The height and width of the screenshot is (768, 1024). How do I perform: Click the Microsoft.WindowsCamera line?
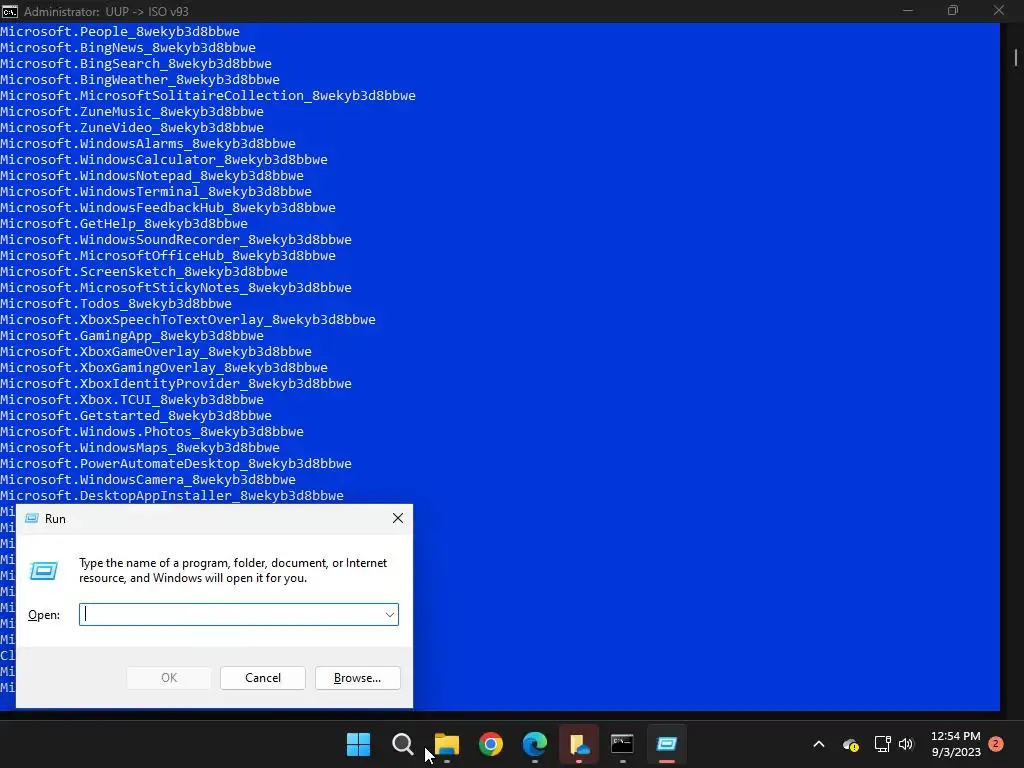[x=148, y=479]
